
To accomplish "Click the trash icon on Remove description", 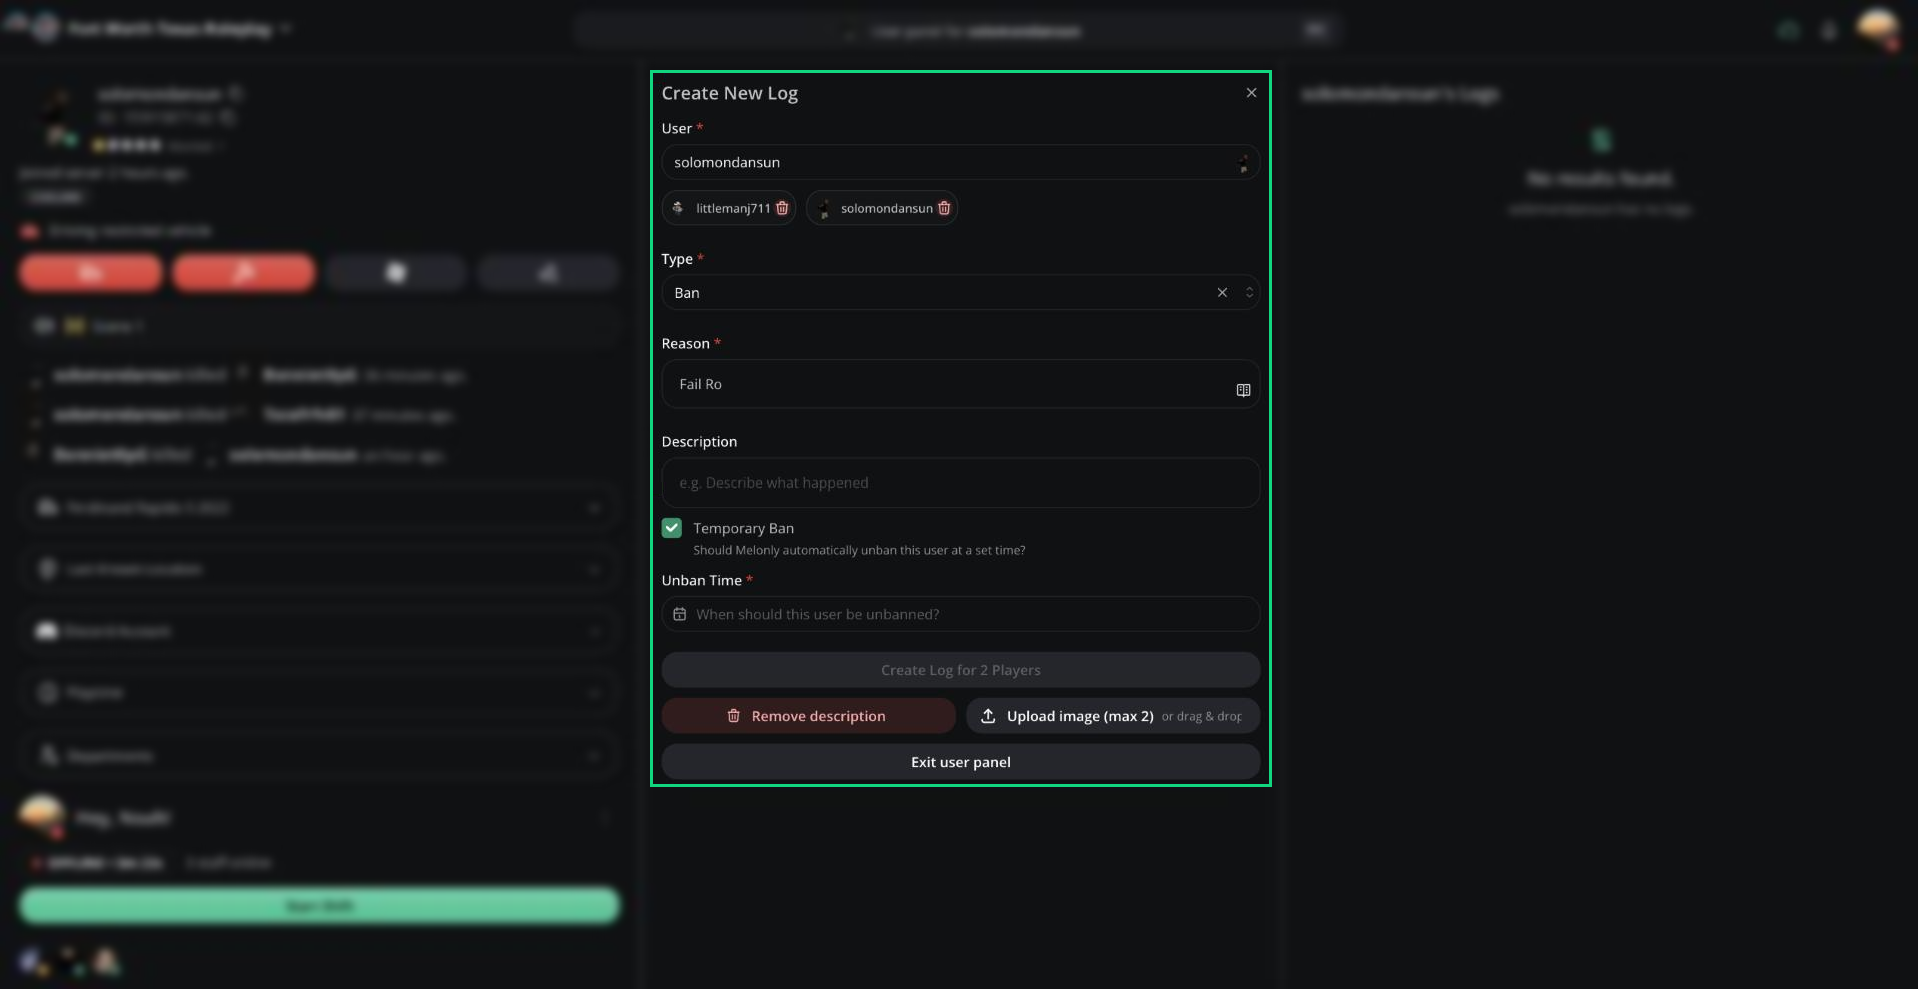I will 733,716.
